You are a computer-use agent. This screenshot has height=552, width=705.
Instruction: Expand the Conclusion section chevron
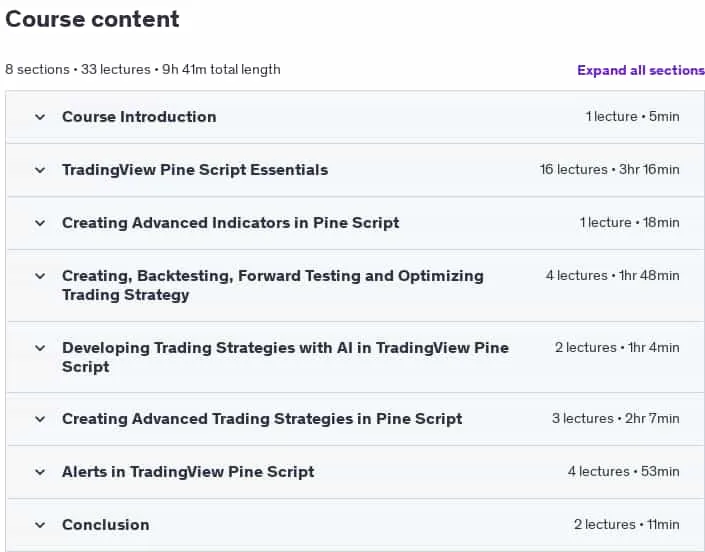click(40, 525)
